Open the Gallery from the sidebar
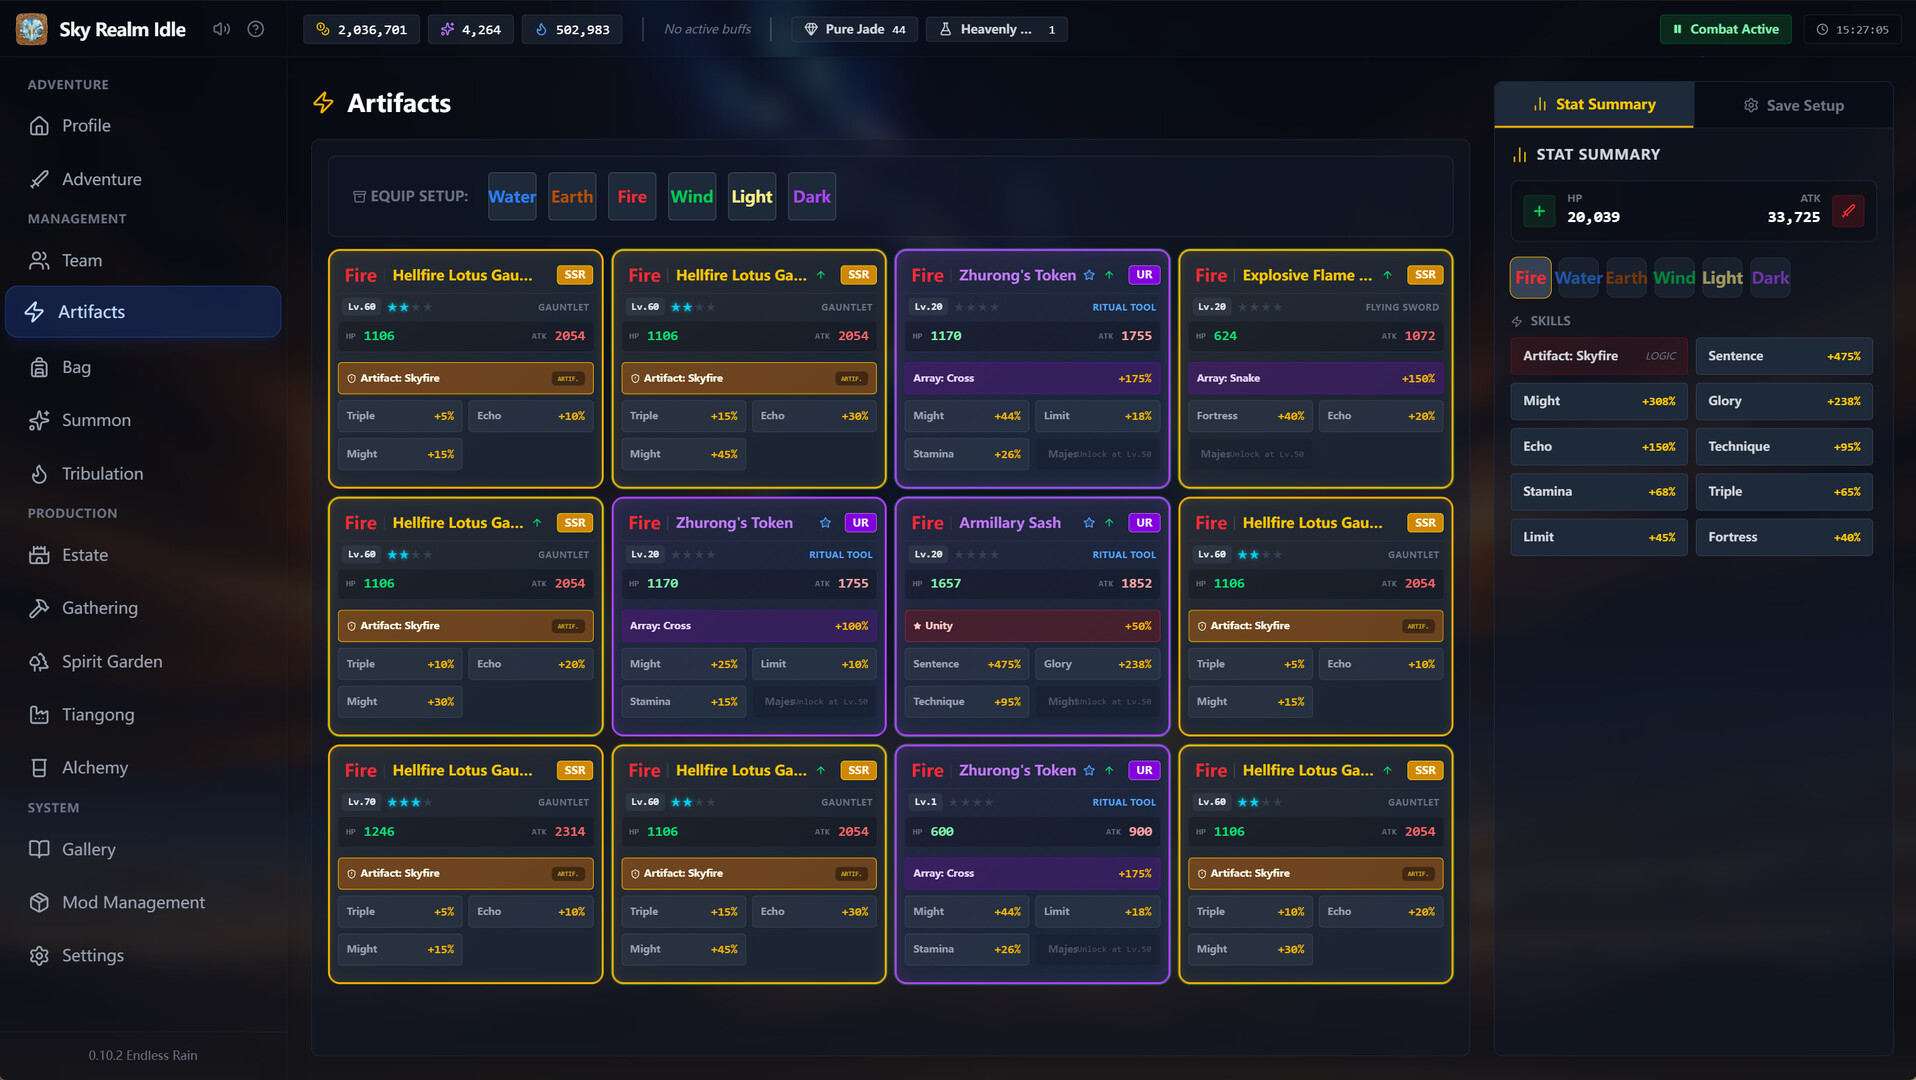Screen dimensions: 1916x1080 89,849
